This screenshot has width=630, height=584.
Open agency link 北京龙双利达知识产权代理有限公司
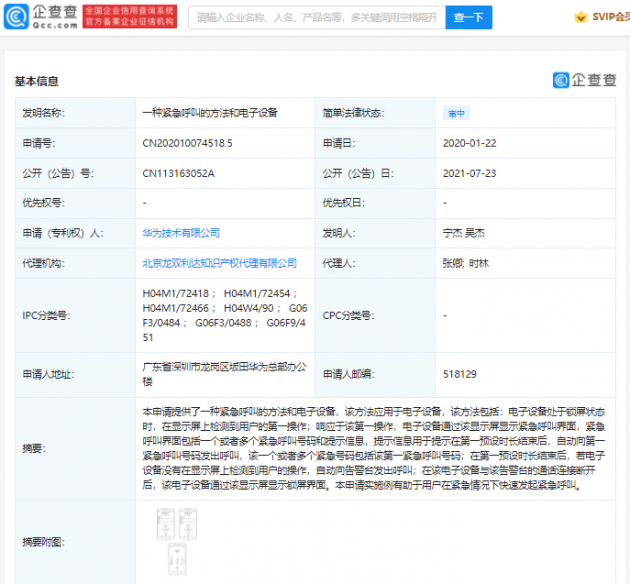[x=220, y=263]
